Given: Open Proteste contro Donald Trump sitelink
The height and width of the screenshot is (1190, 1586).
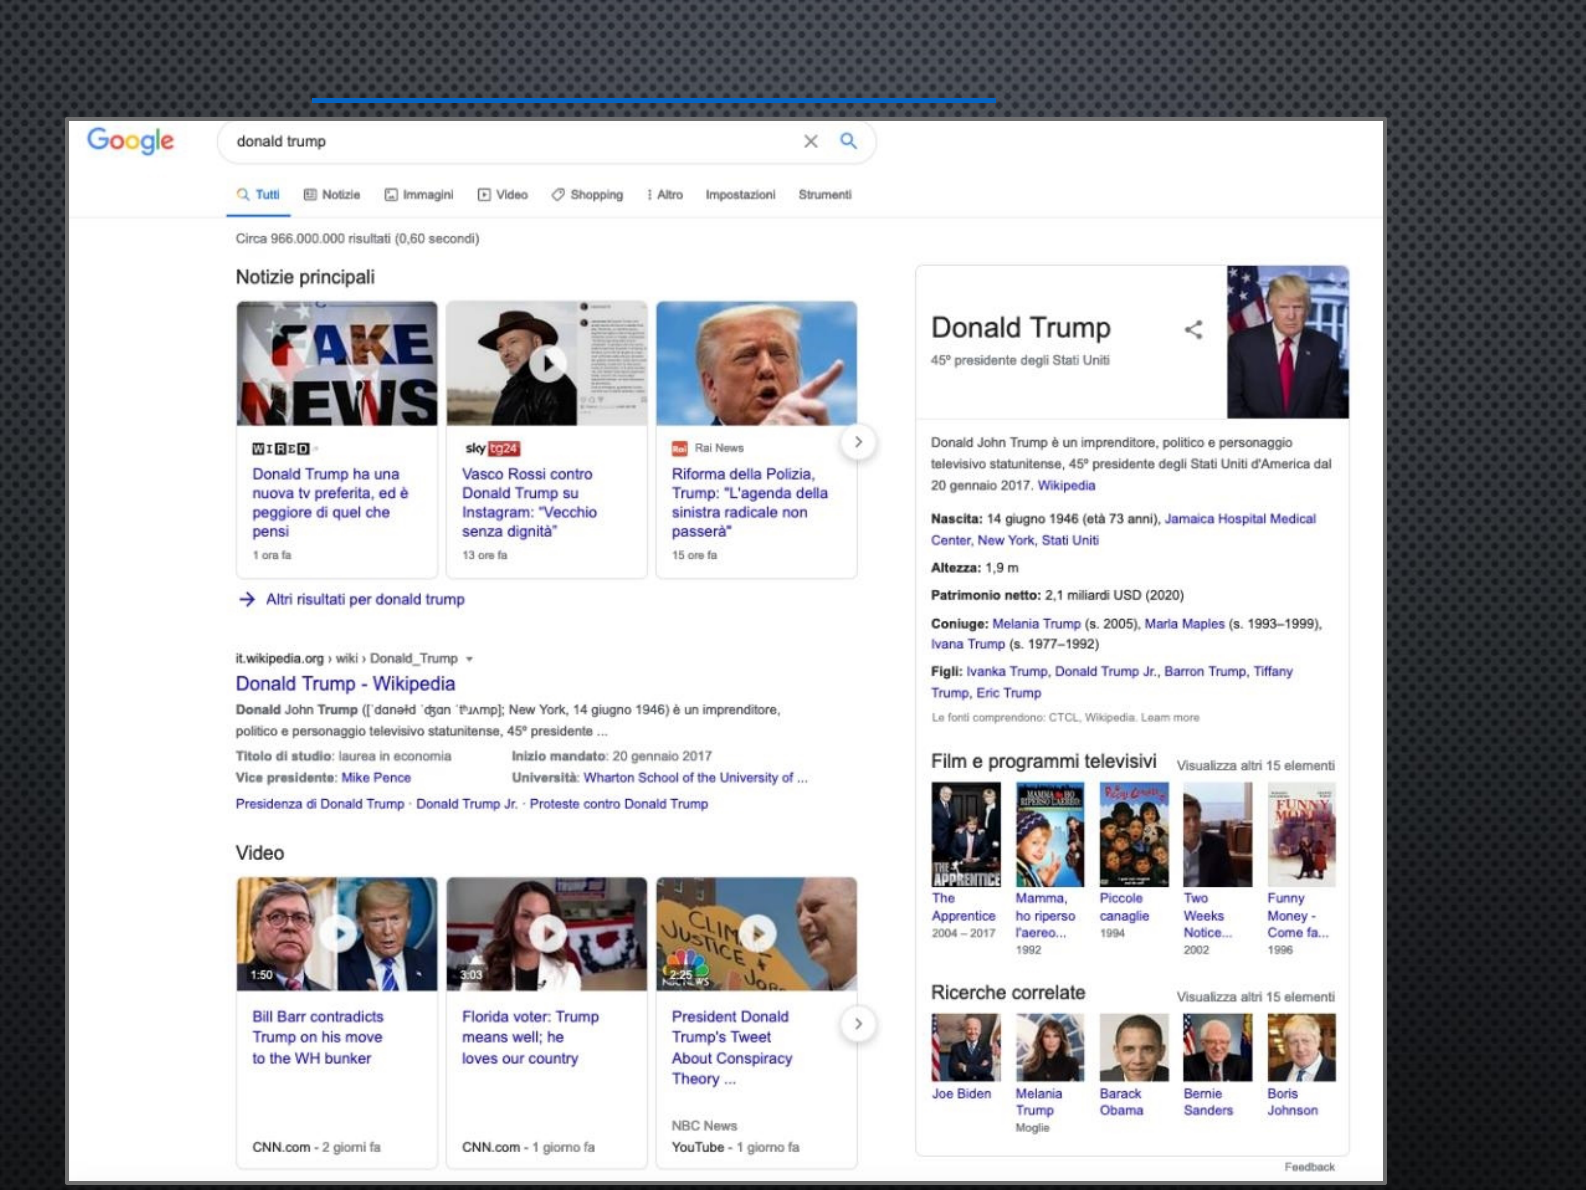Looking at the screenshot, I should click(619, 804).
